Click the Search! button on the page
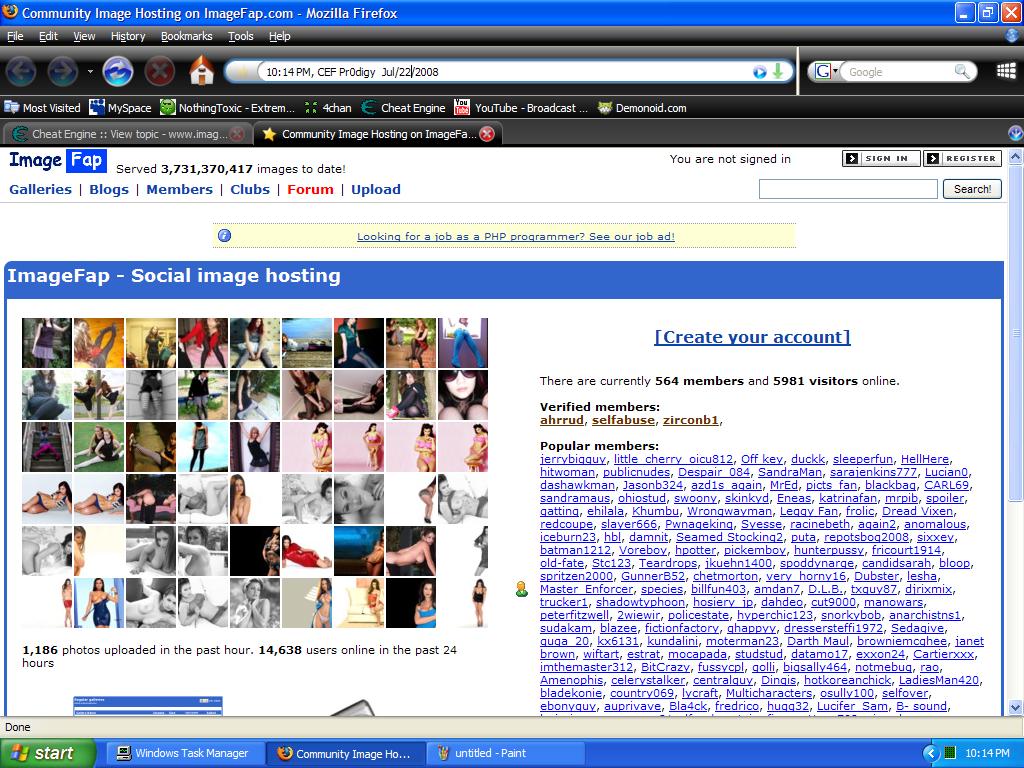The image size is (1024, 768). pos(972,189)
